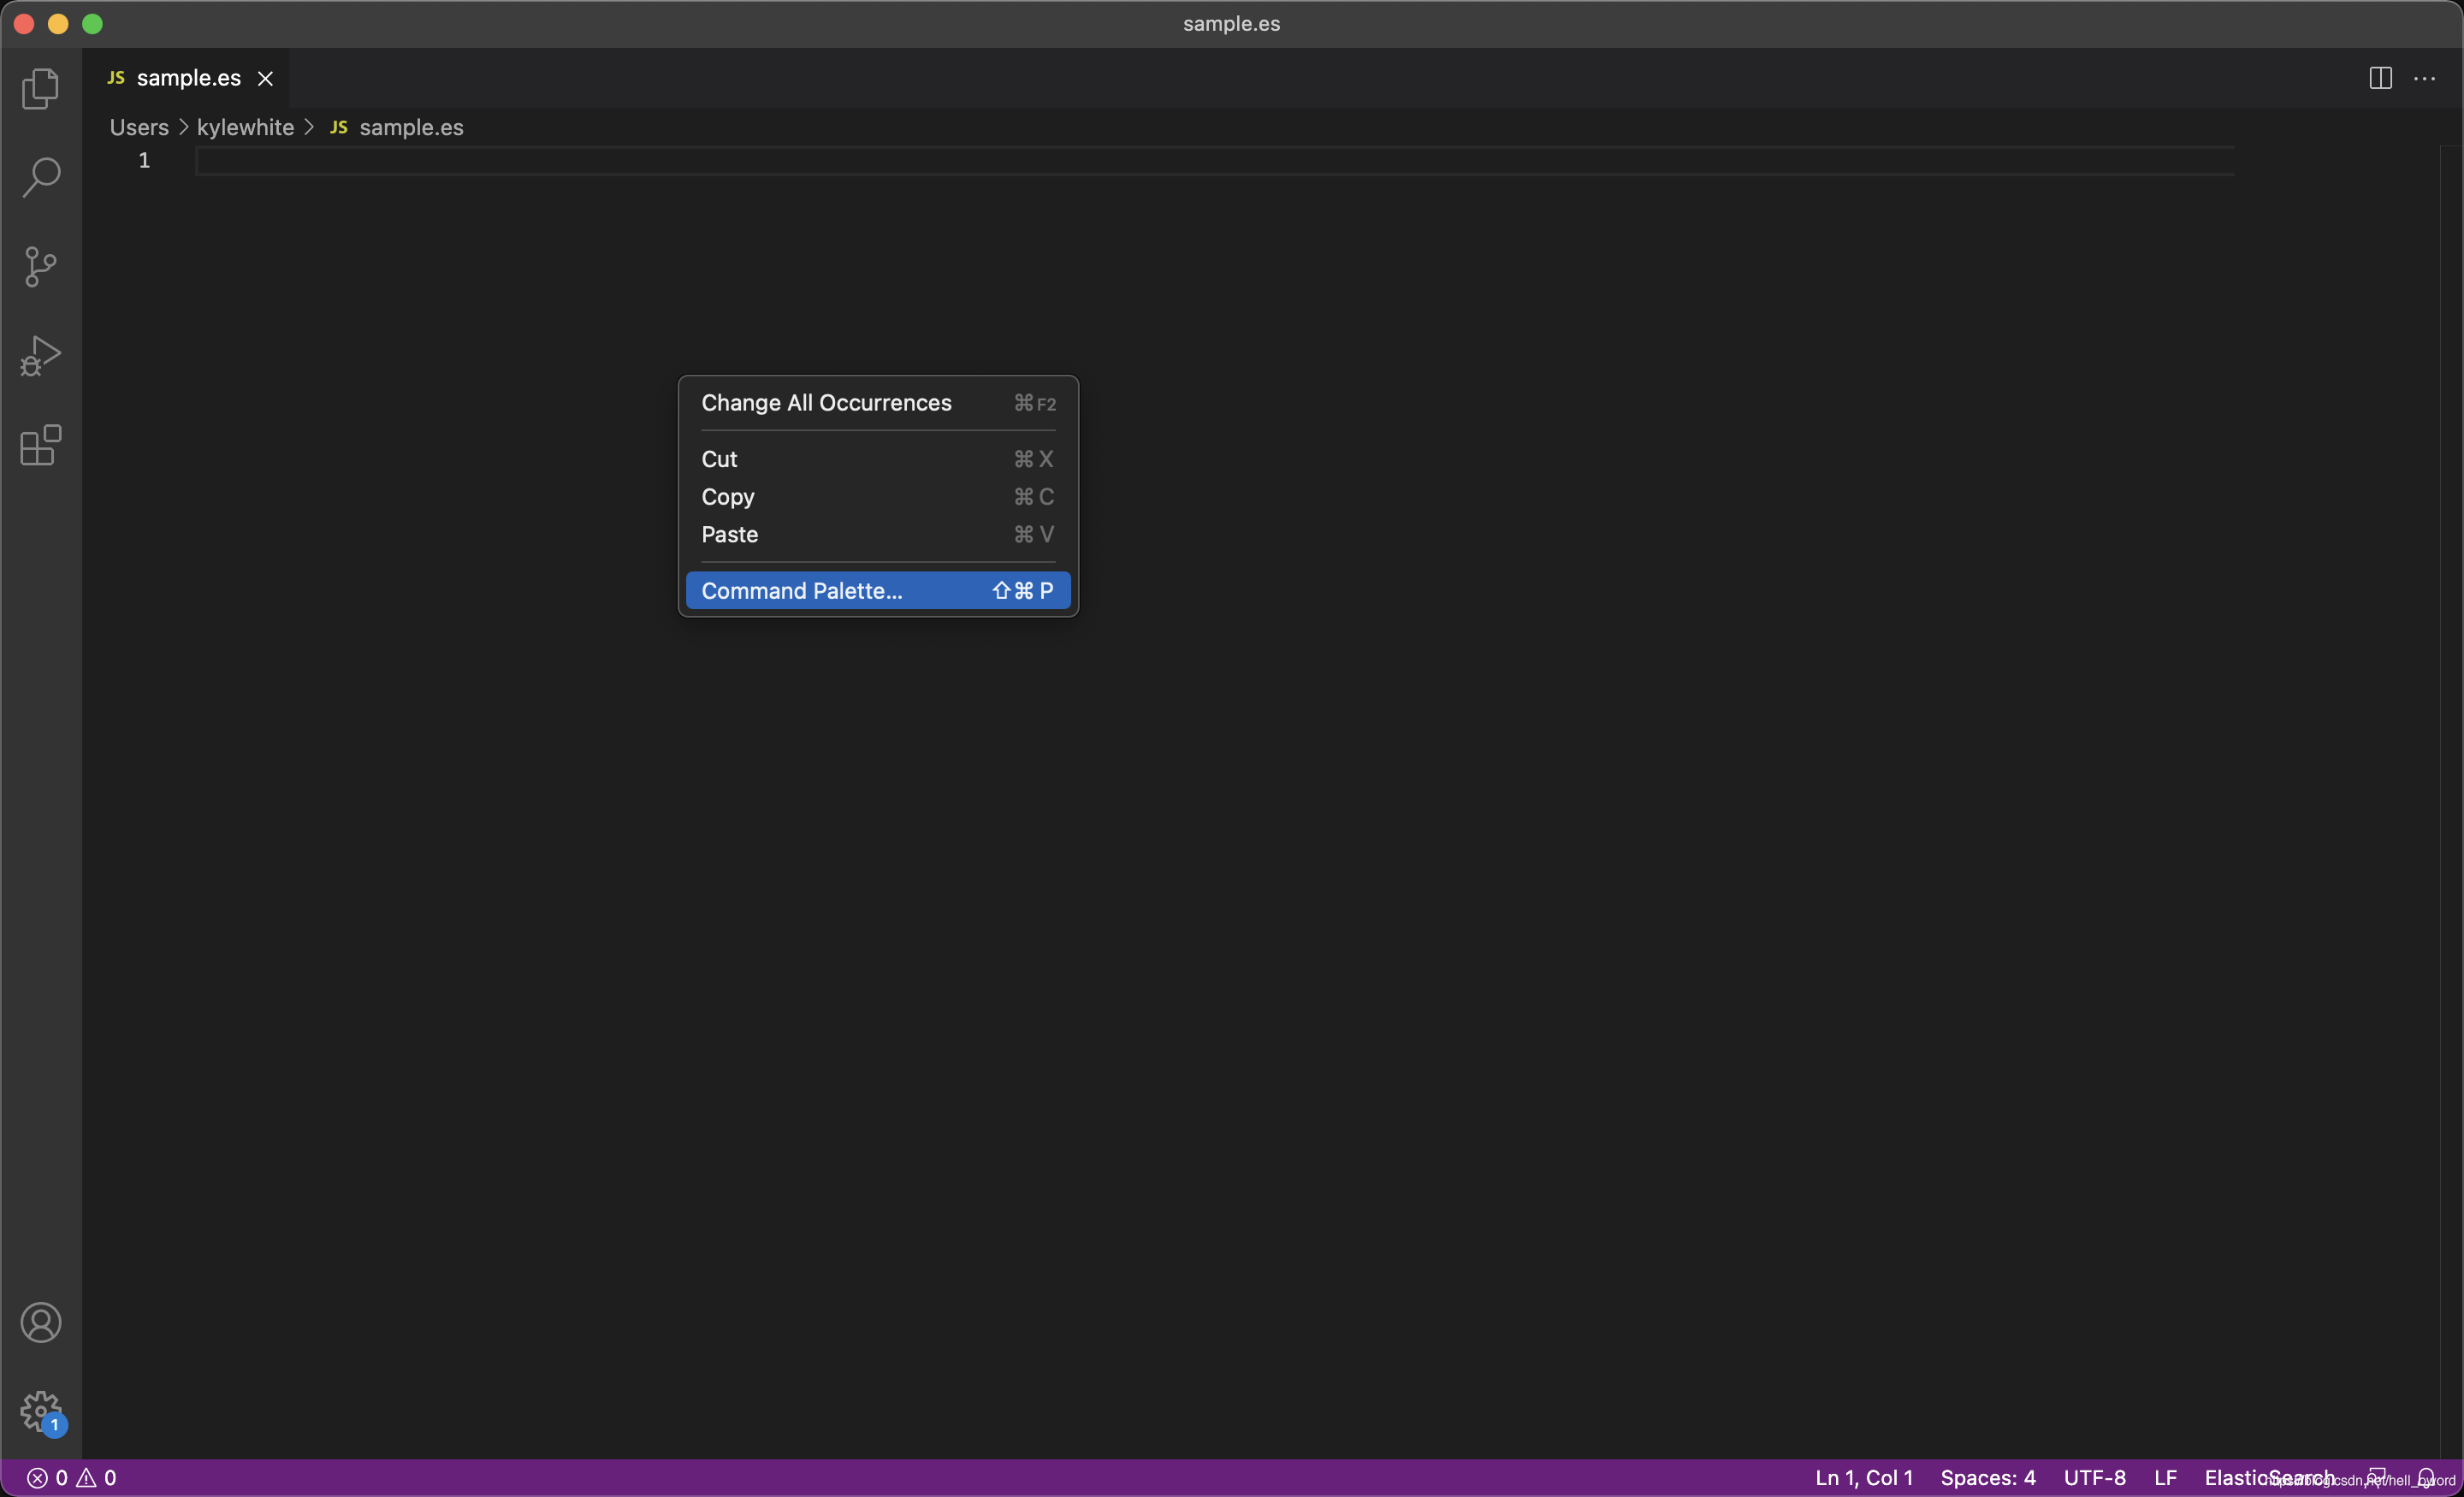2464x1497 pixels.
Task: Change the ElasticSearch language mode
Action: pyautogui.click(x=2268, y=1477)
